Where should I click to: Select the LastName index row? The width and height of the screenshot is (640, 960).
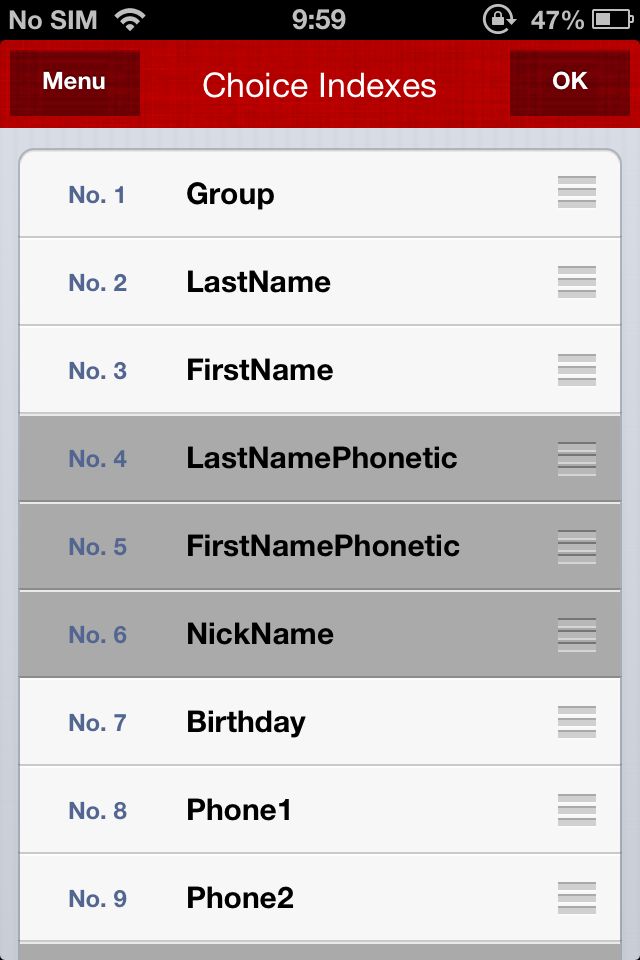tap(320, 282)
